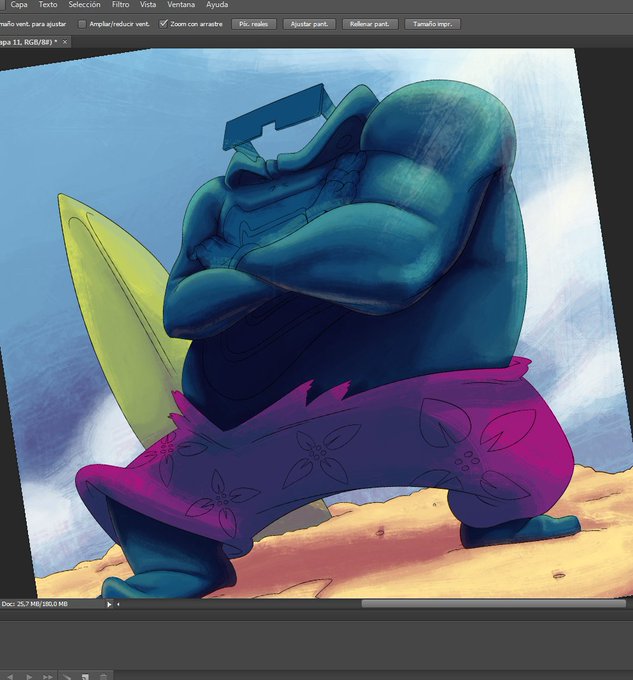Open the Ayuda menu

(217, 5)
